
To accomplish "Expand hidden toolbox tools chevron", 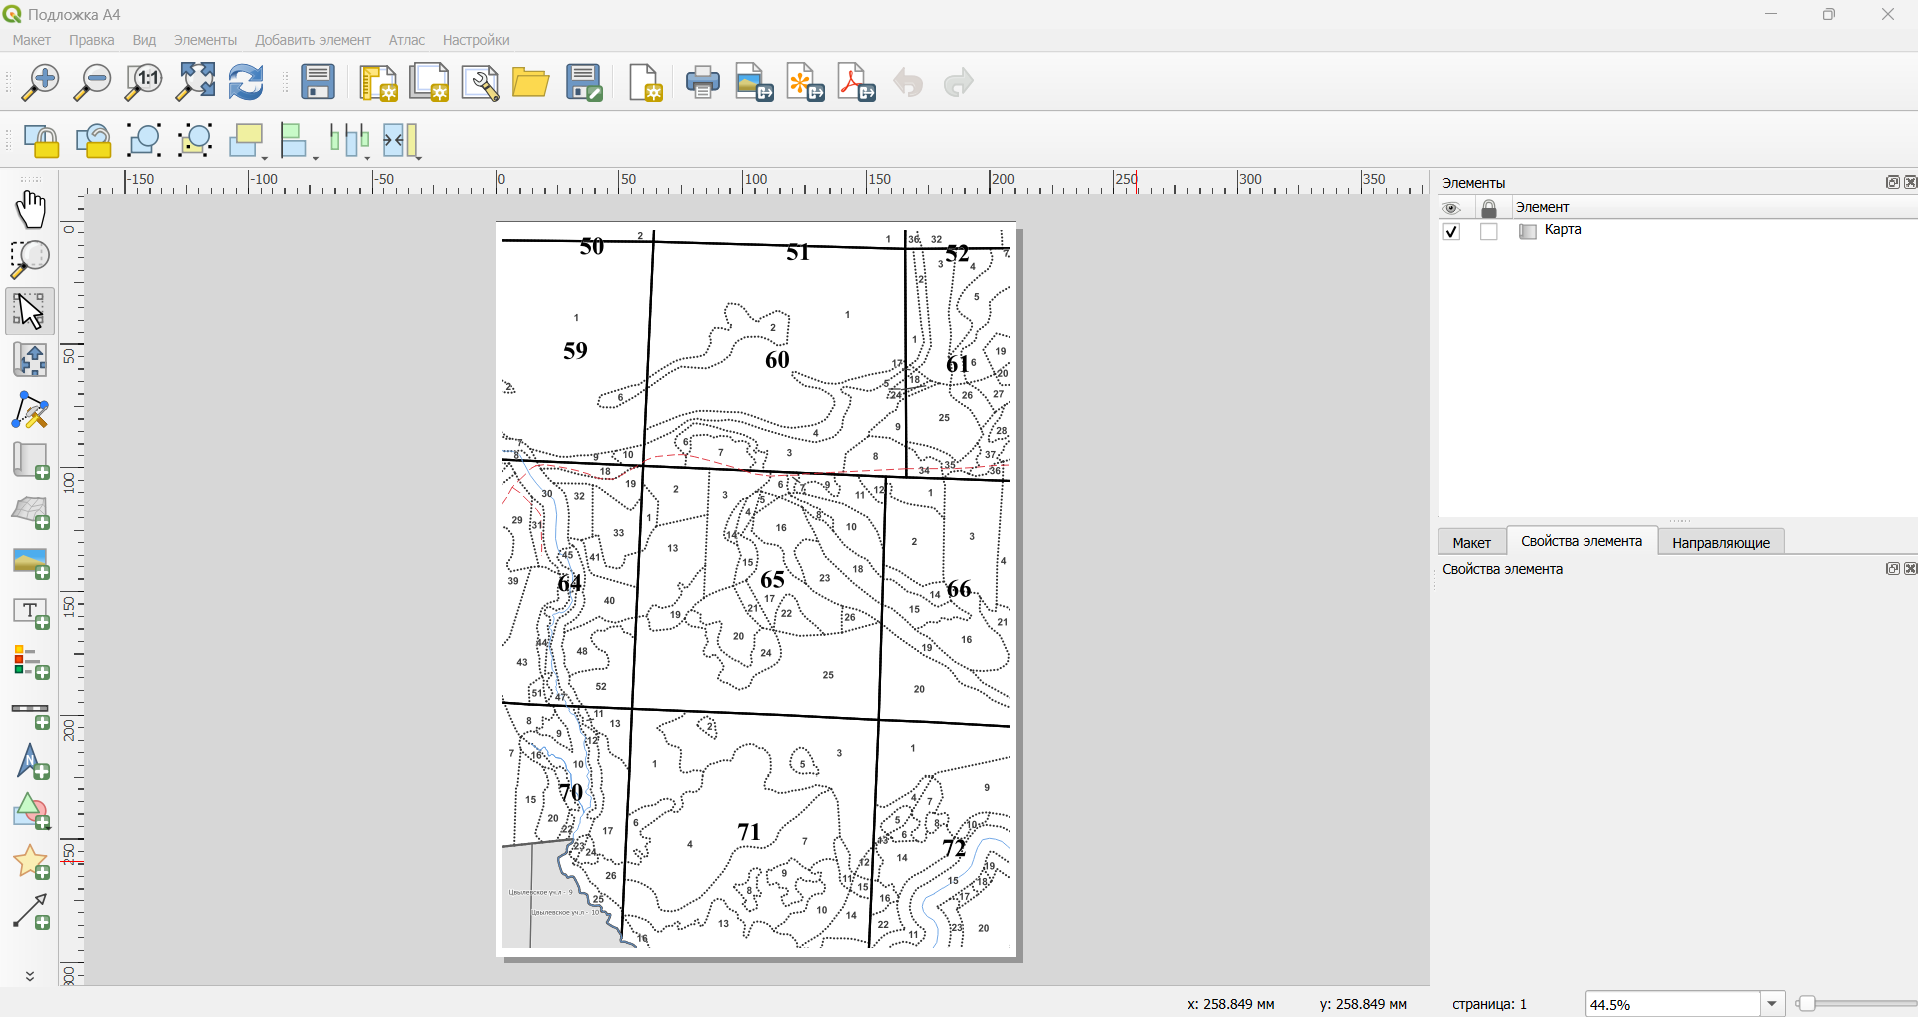I will tap(30, 976).
